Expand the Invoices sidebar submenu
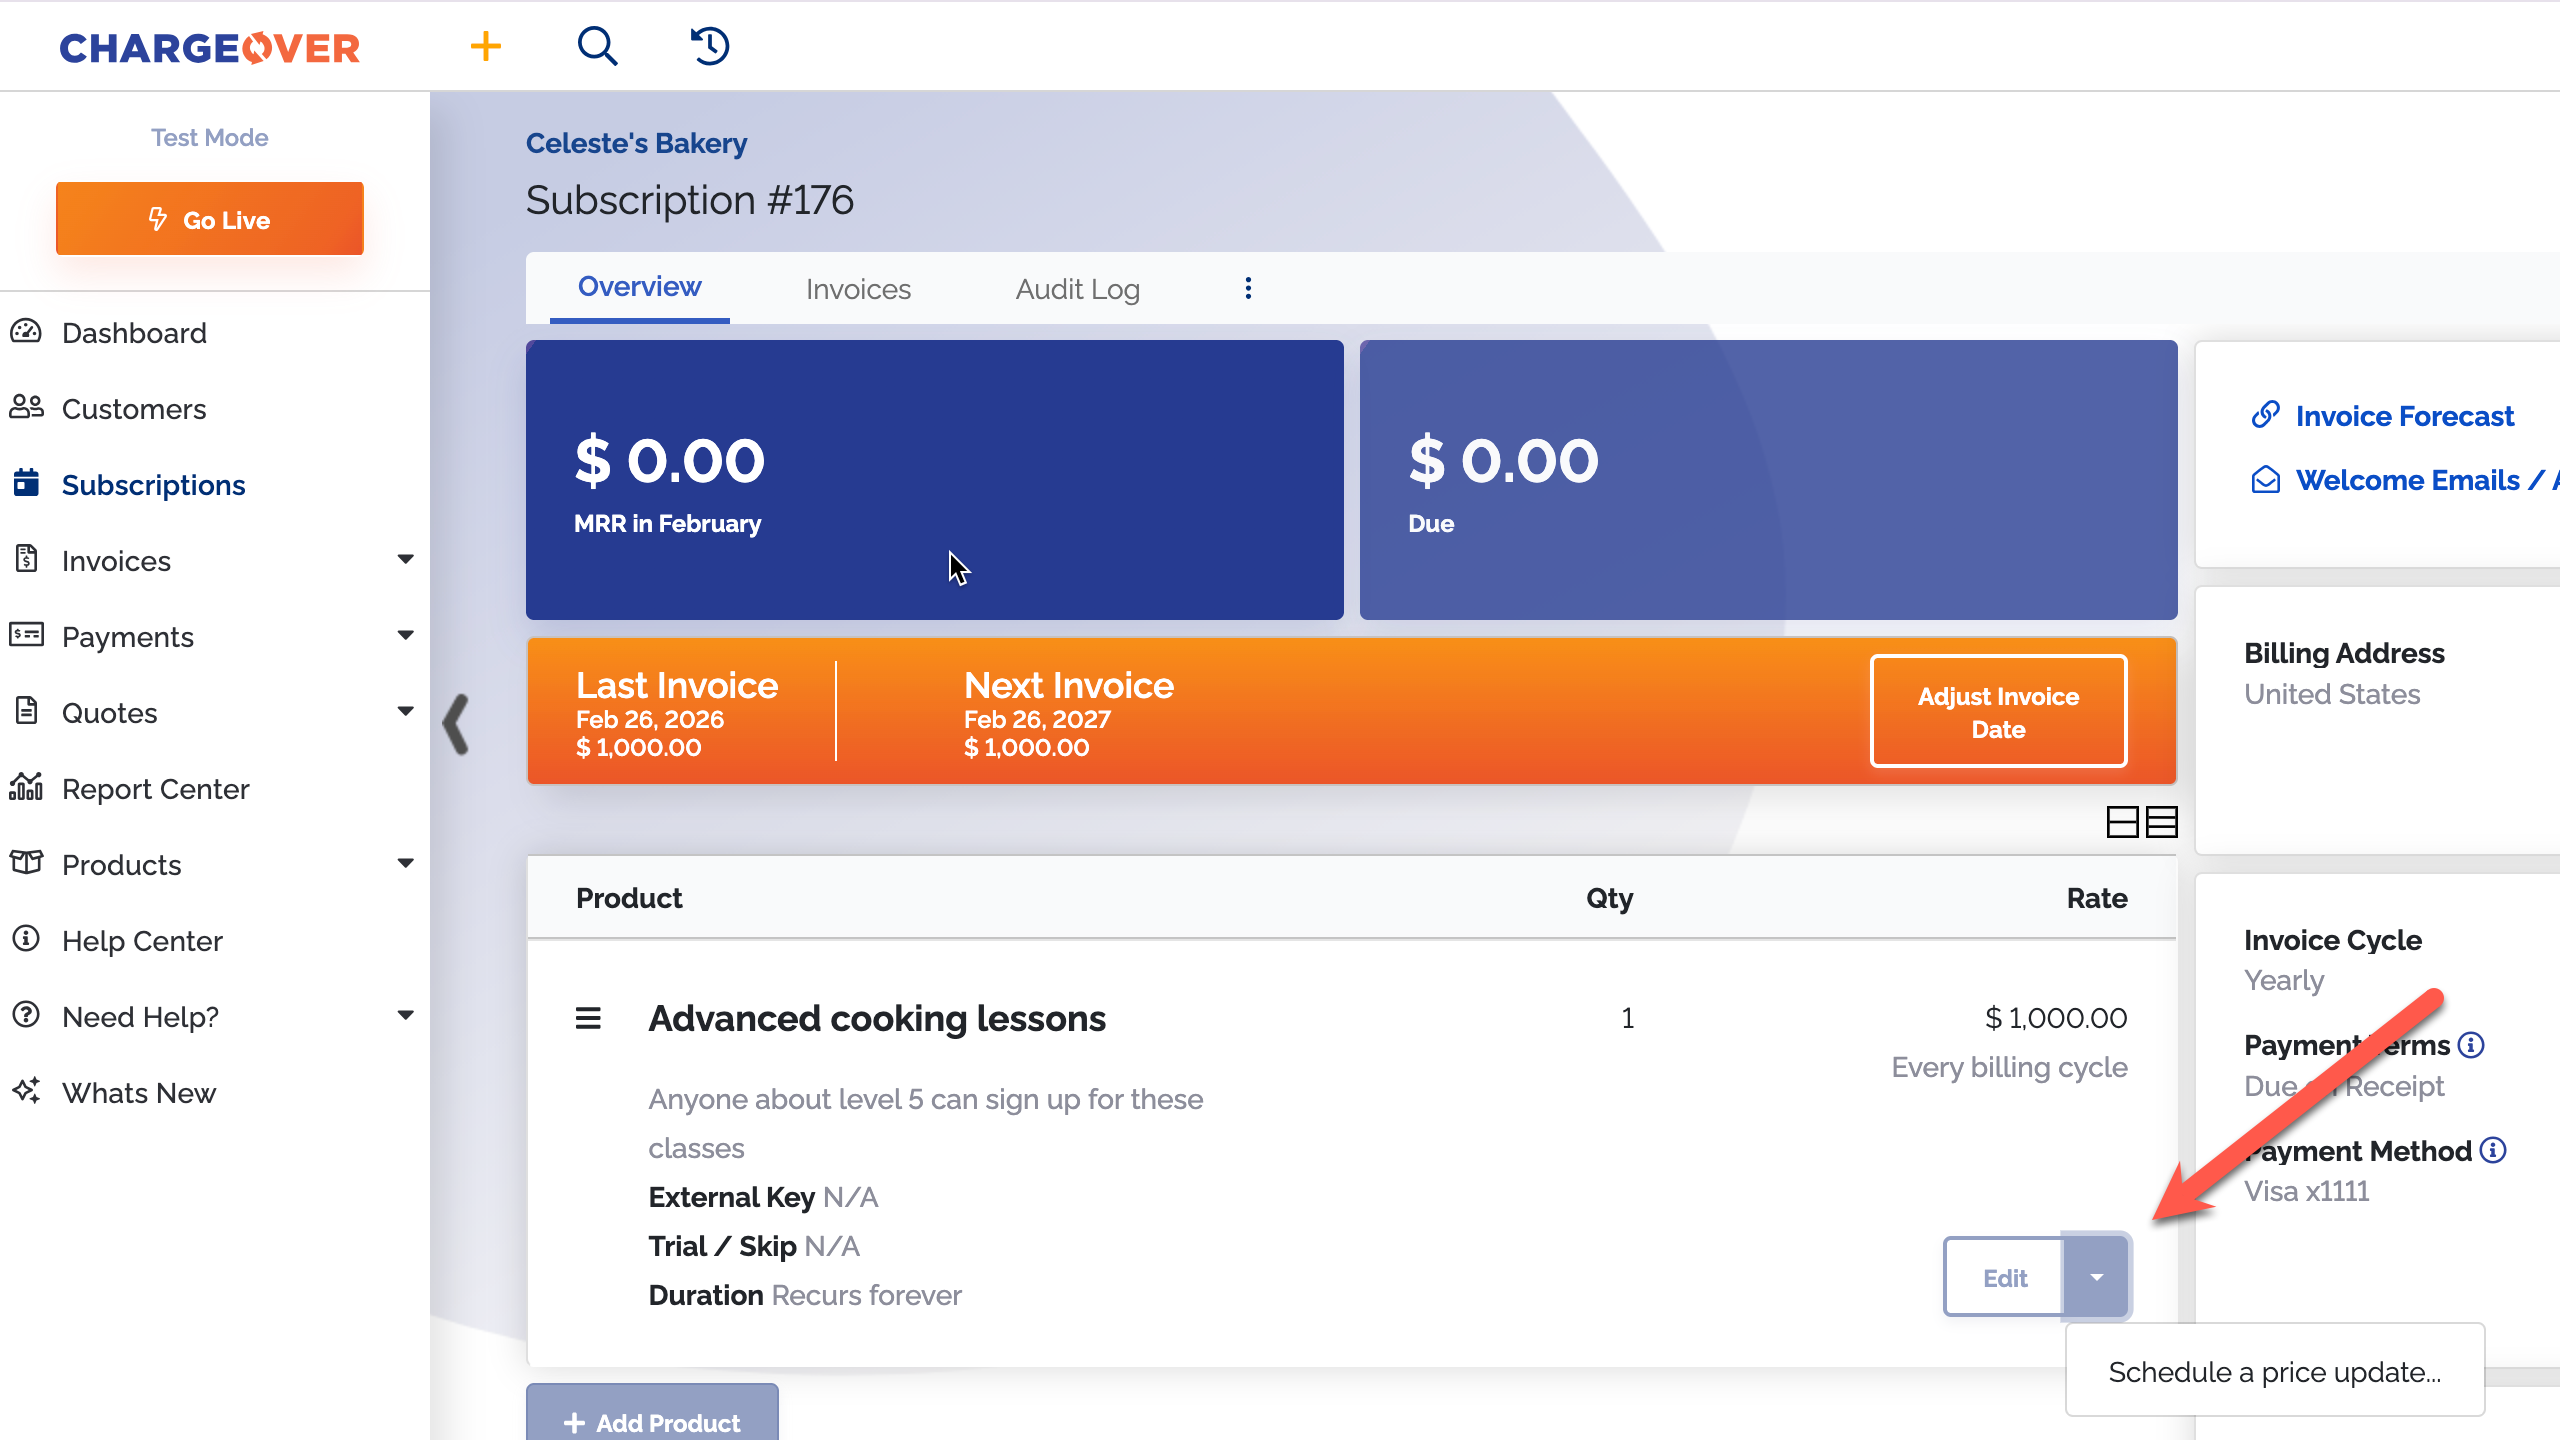Screen dimensions: 2560x1440 pos(405,560)
